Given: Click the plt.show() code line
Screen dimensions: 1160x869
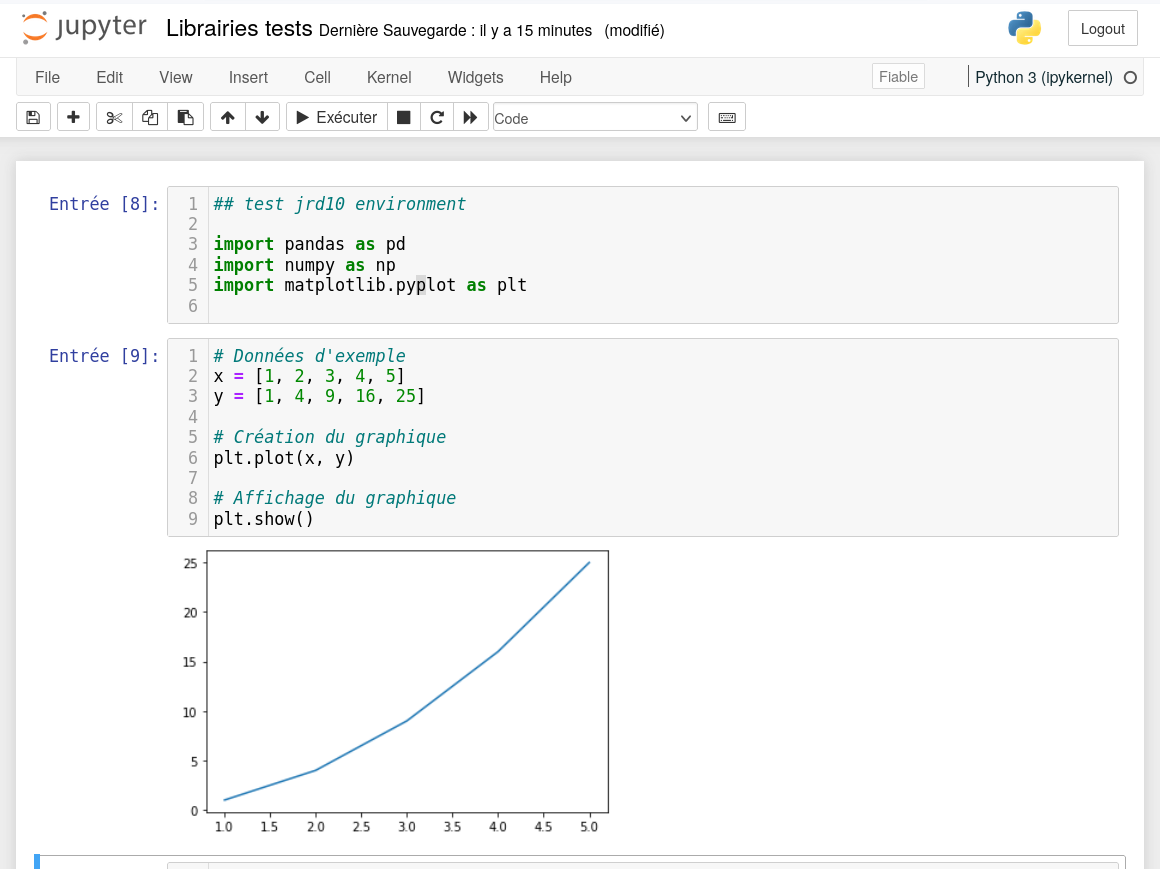Looking at the screenshot, I should coord(263,519).
